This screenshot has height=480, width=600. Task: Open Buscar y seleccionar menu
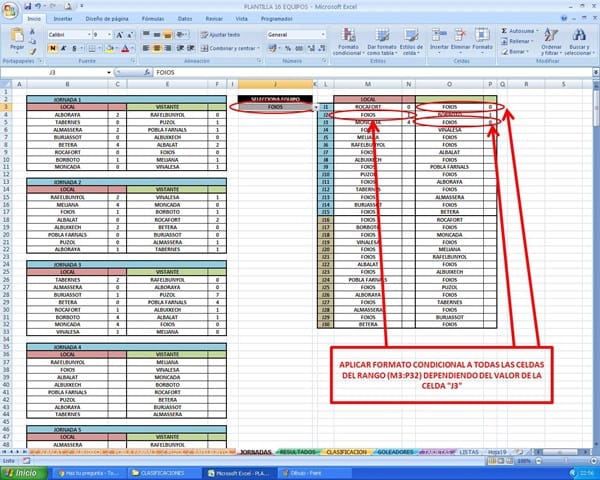point(579,41)
